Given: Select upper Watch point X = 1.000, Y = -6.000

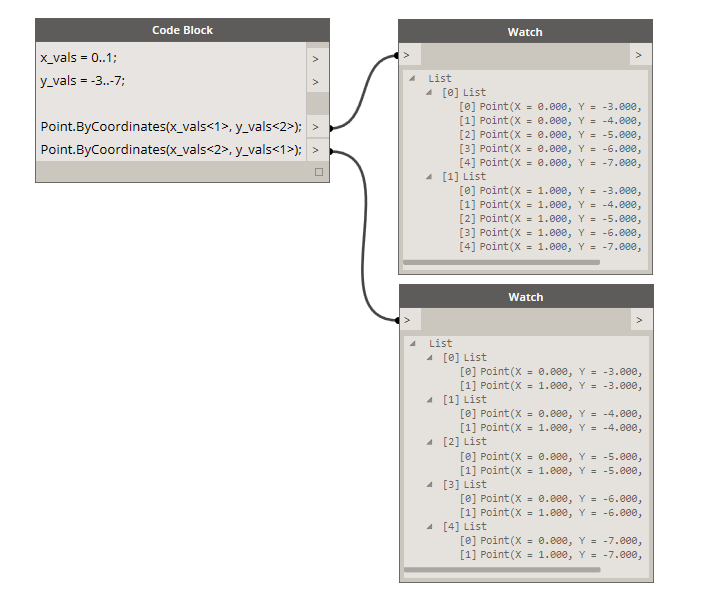Looking at the screenshot, I should (x=550, y=233).
